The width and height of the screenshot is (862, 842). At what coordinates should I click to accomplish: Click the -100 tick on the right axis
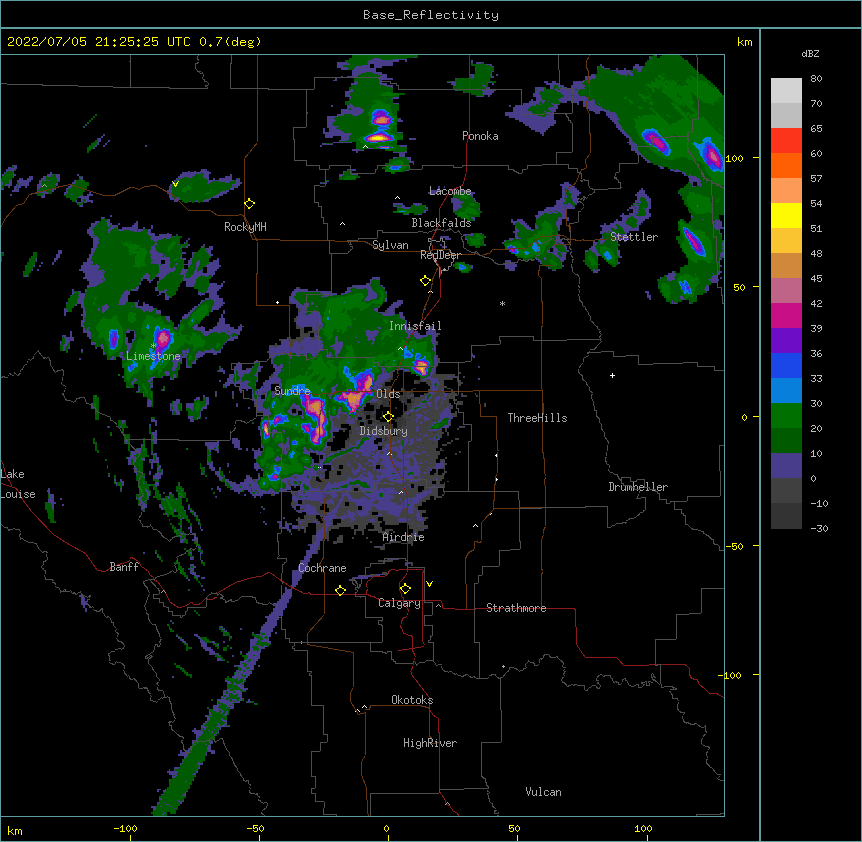[730, 675]
